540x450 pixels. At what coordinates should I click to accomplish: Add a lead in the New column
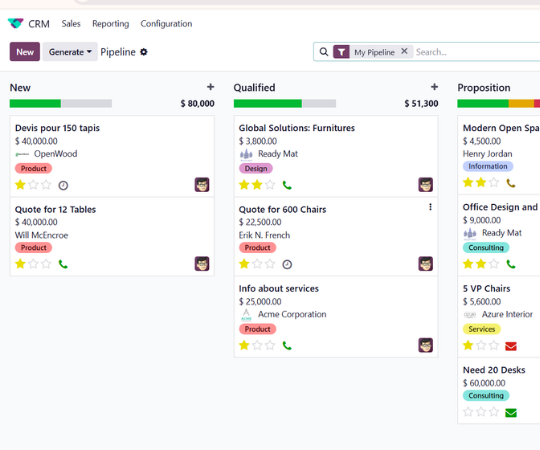coord(210,87)
